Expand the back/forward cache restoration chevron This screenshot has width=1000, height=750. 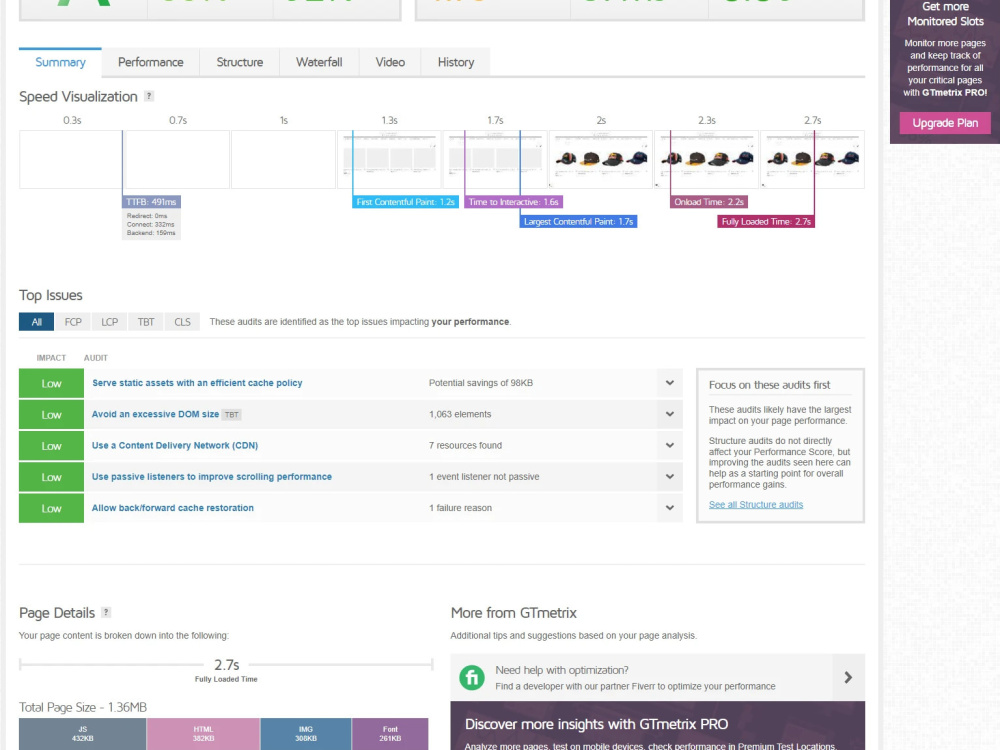pos(670,508)
